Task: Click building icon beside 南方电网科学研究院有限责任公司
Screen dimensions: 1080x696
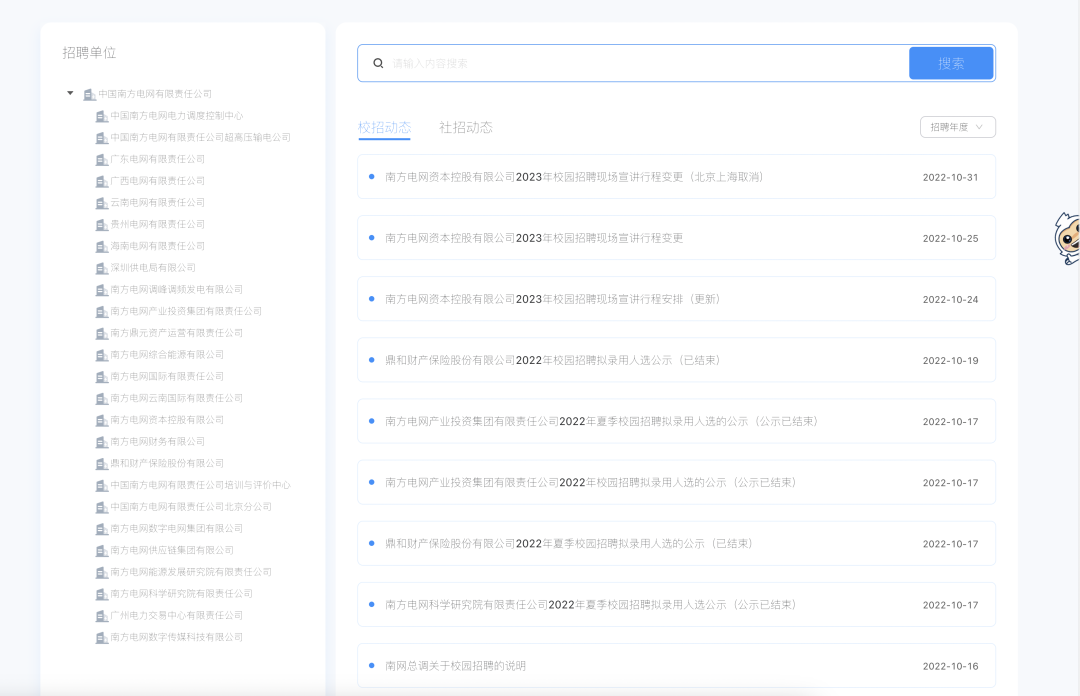Action: (102, 594)
